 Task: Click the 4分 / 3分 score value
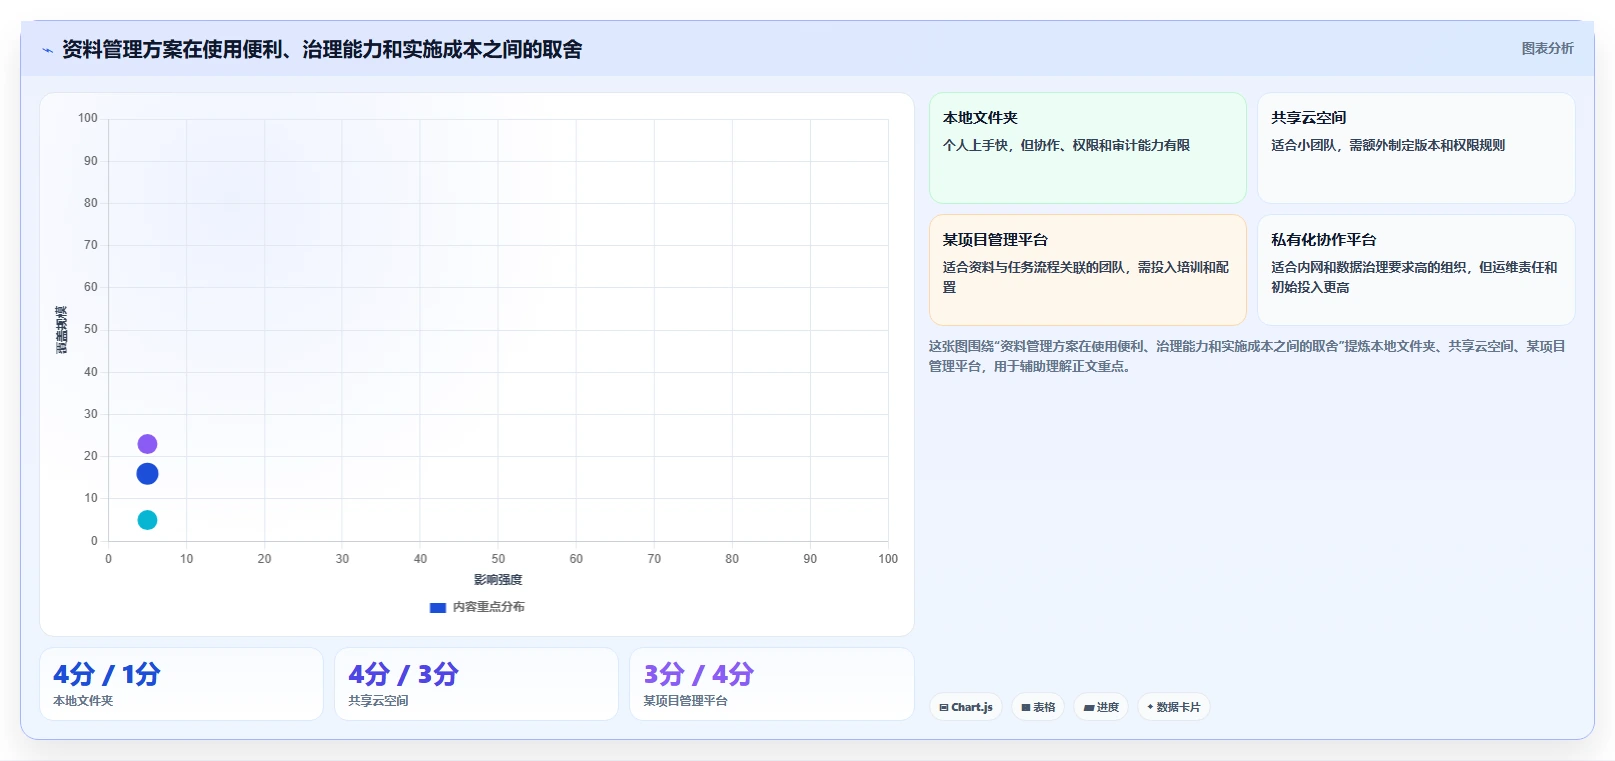[403, 674]
